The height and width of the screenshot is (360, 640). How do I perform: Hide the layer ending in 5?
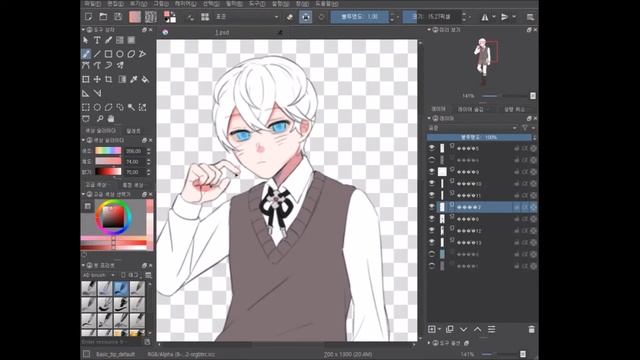click(x=432, y=148)
